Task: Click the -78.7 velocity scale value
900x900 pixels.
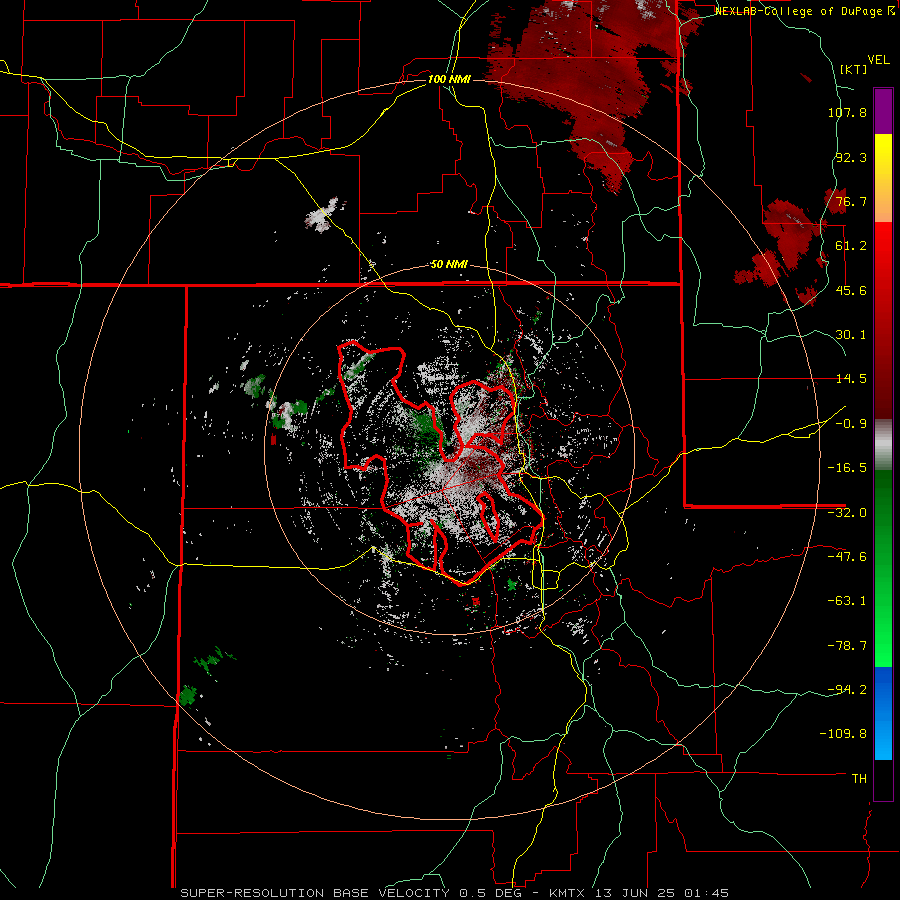Action: [x=847, y=646]
